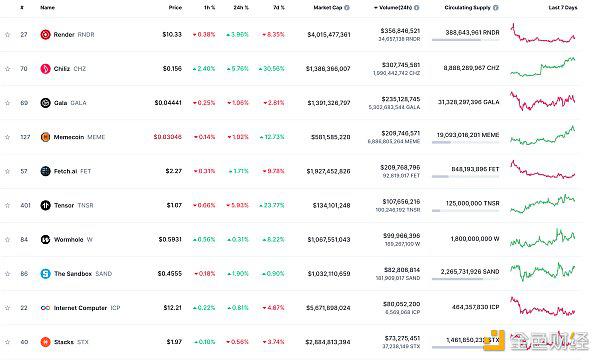Open the Stacks STX coin link

(64, 342)
